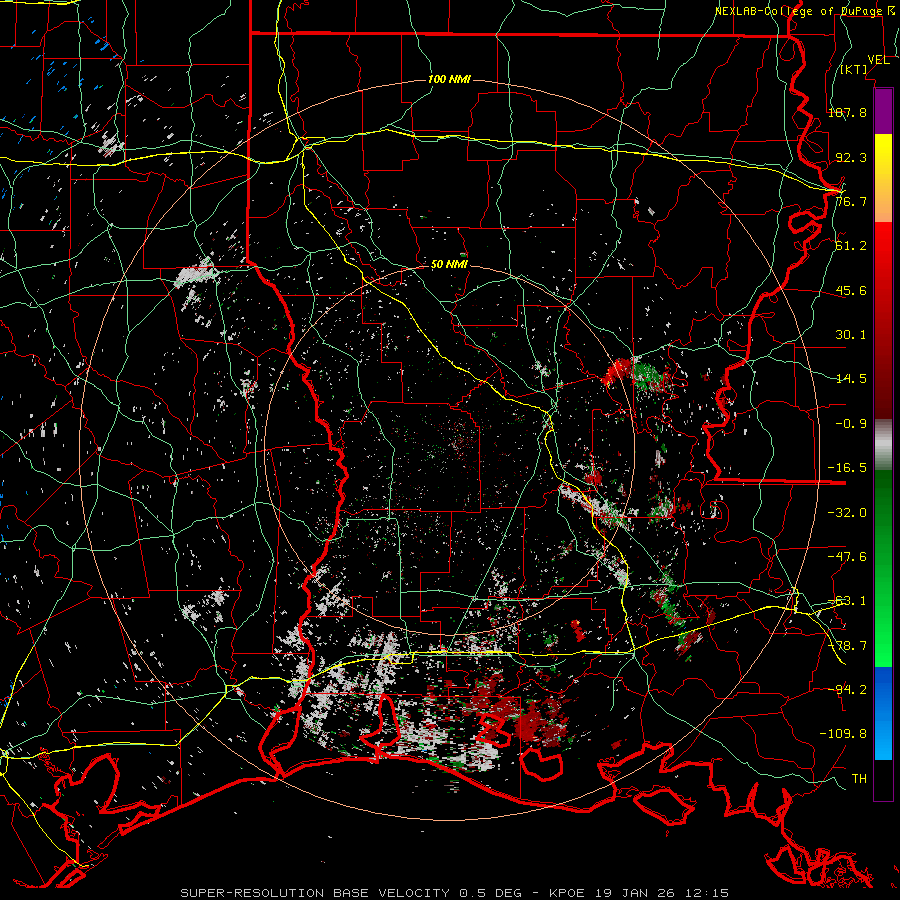Image resolution: width=900 pixels, height=900 pixels.
Task: Click the 45.6 velocity scale value
Action: pos(851,290)
